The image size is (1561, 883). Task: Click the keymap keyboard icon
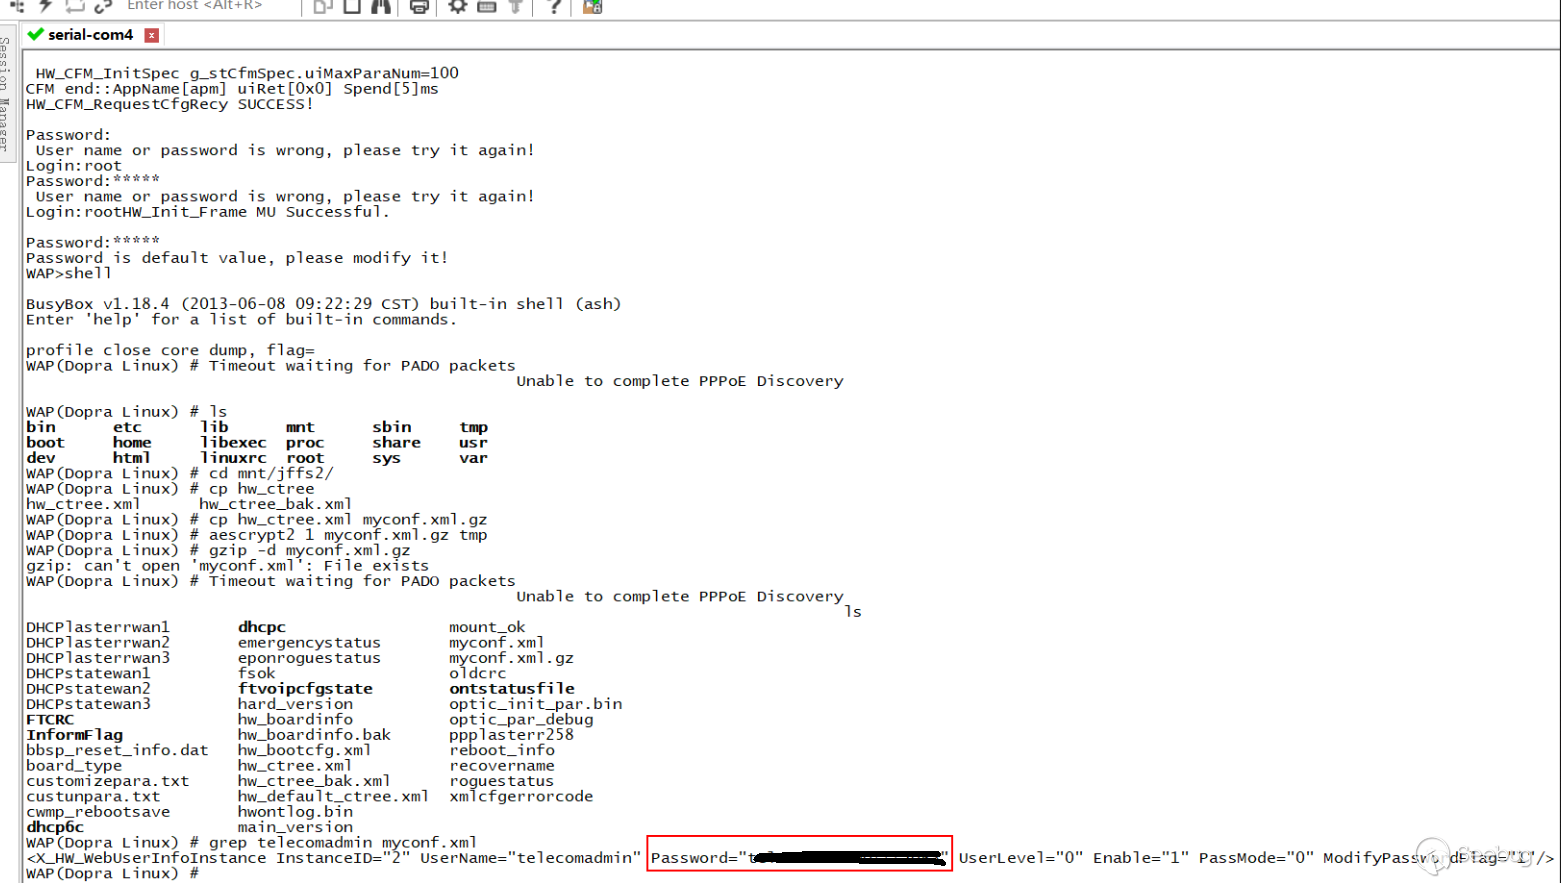[487, 6]
